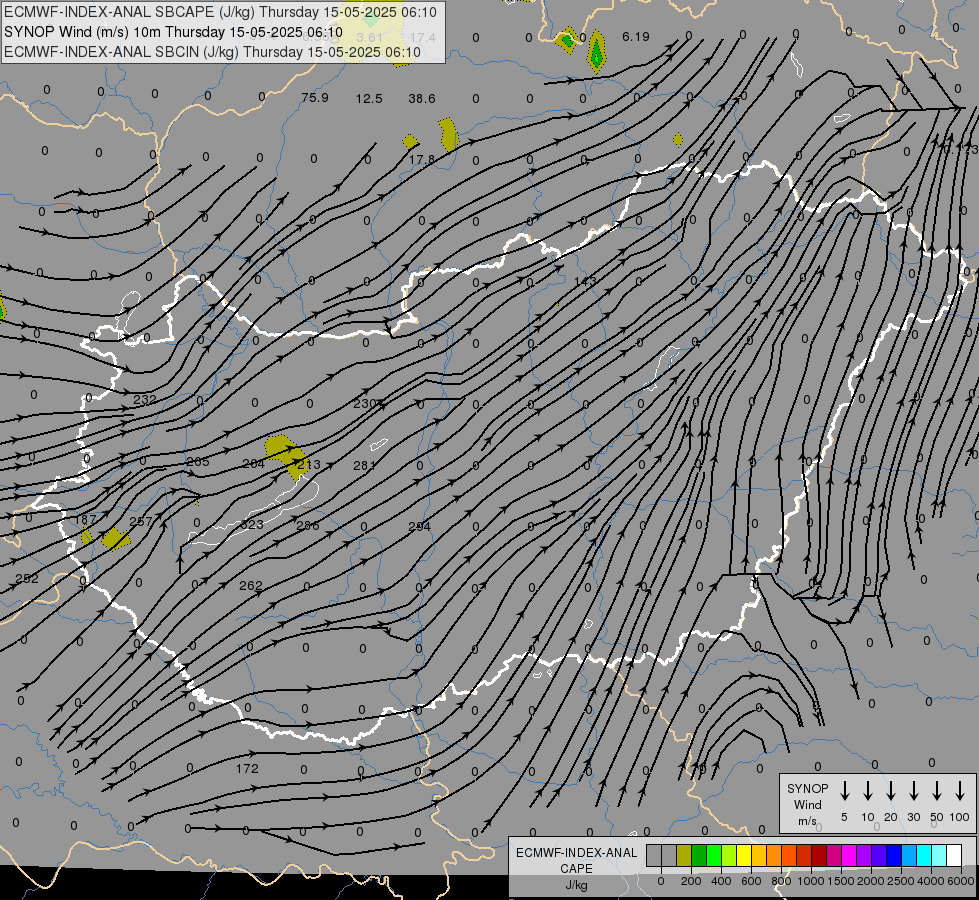Click the 10 m/s wind legend arrow
The height and width of the screenshot is (900, 979).
(x=868, y=791)
